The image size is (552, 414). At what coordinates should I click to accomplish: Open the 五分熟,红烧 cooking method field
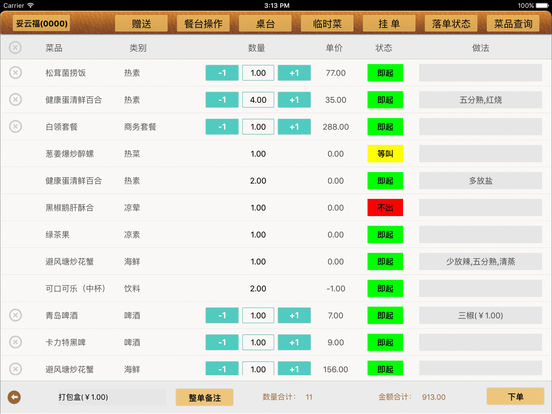481,100
